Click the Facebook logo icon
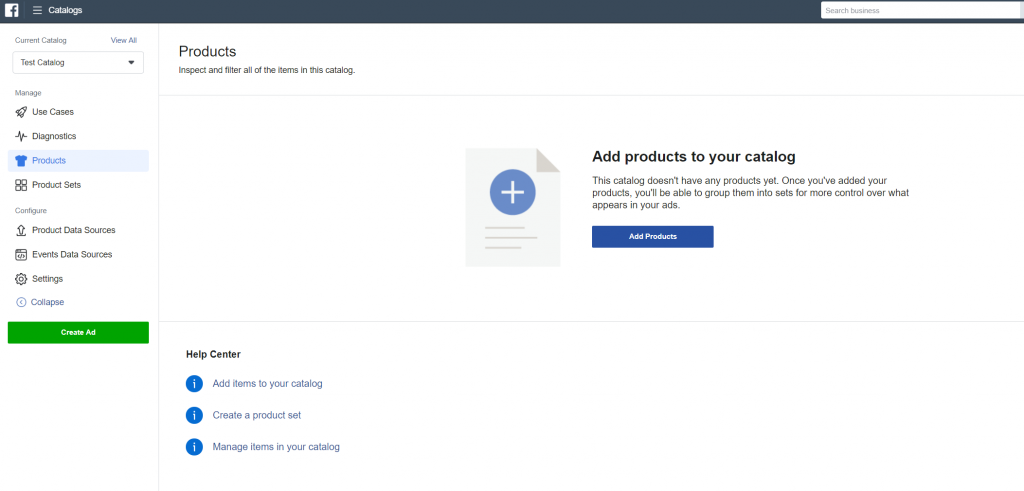Image resolution: width=1024 pixels, height=491 pixels. (x=12, y=10)
